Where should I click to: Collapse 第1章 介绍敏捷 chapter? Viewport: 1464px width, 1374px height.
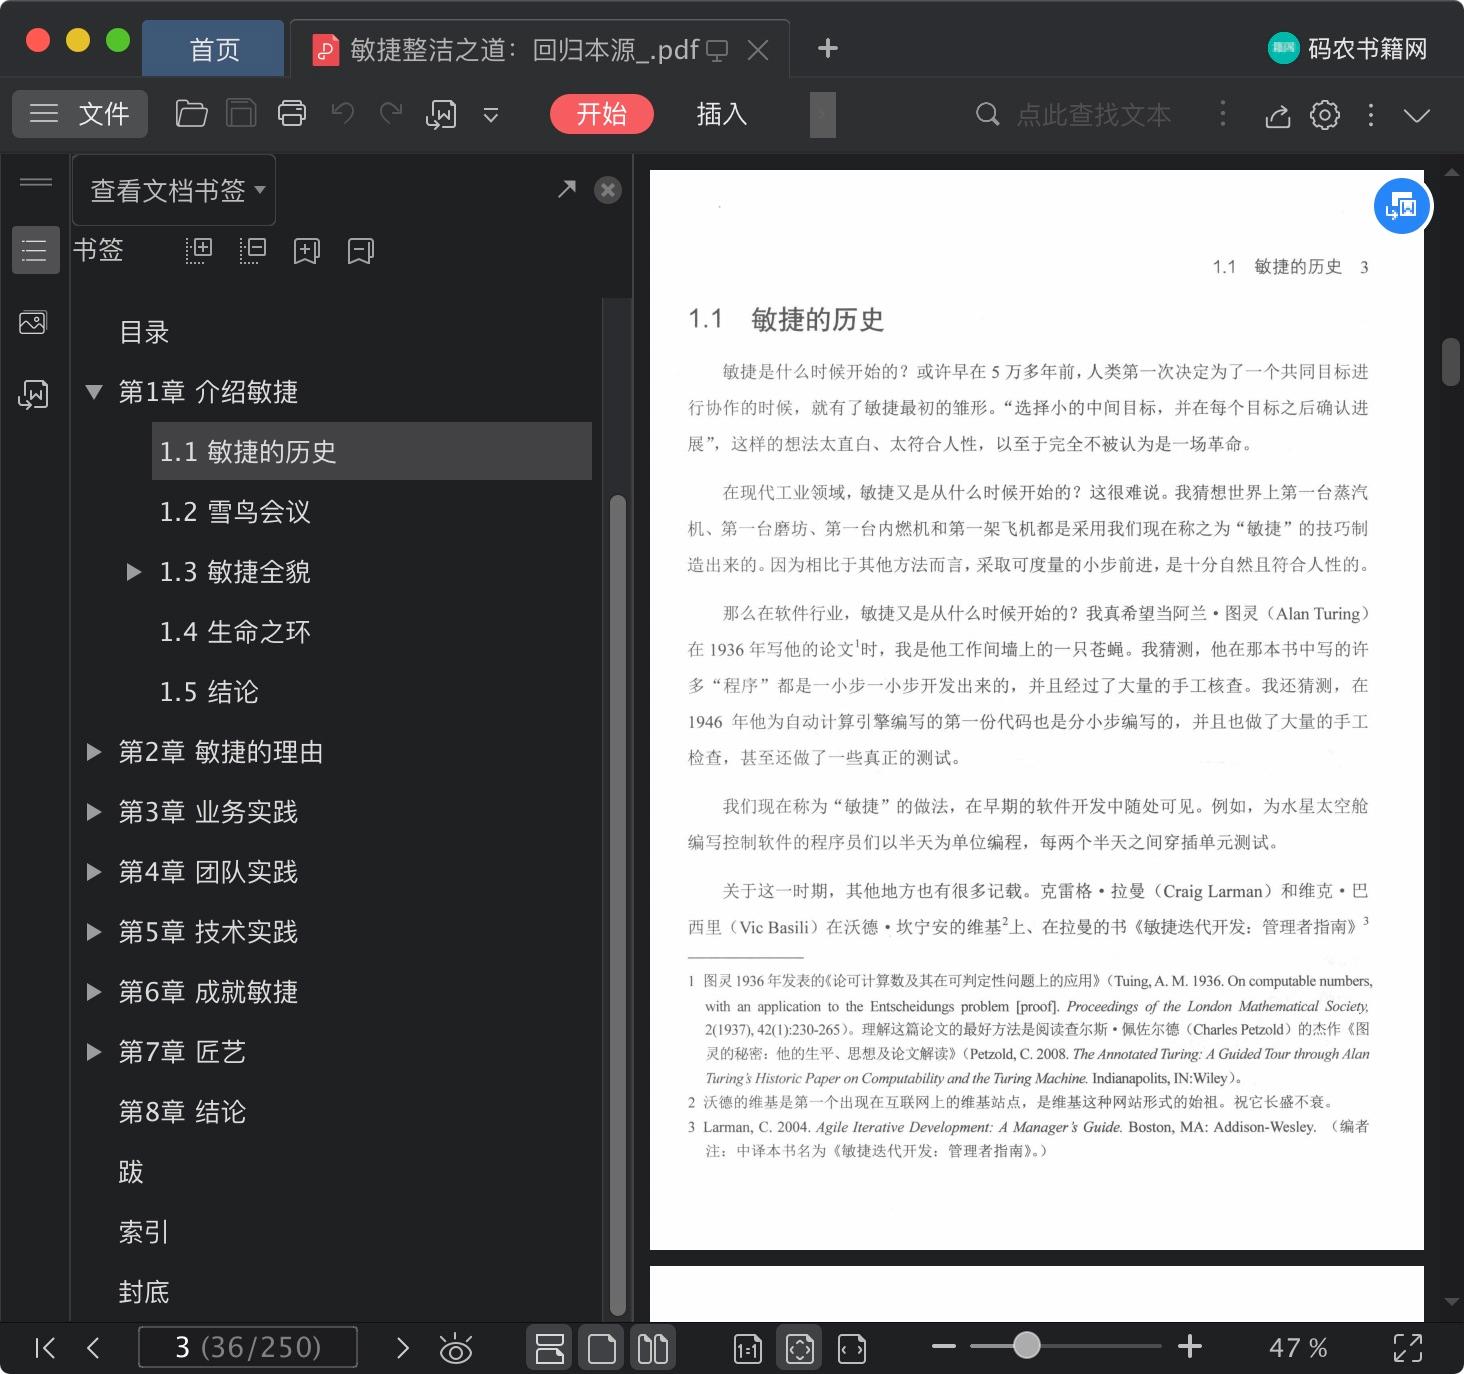[94, 392]
